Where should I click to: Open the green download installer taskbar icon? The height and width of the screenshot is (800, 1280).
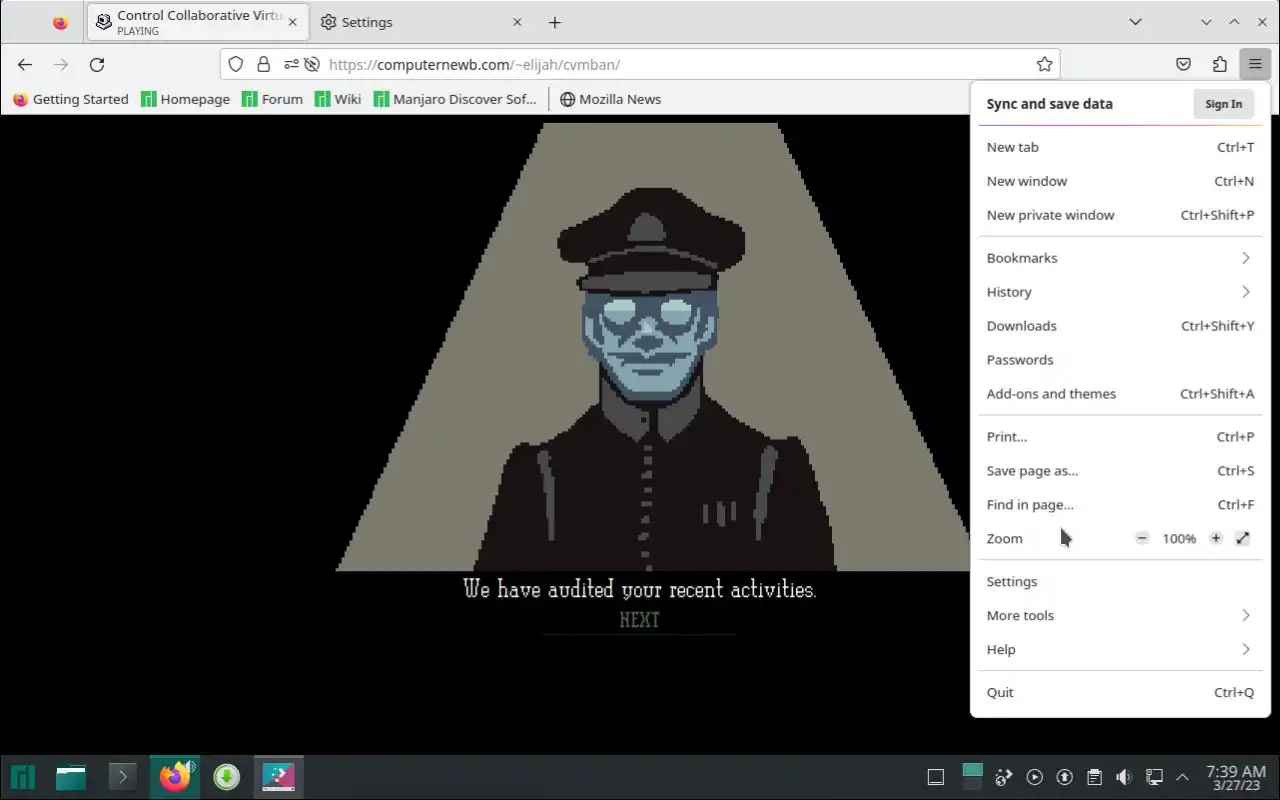click(227, 776)
